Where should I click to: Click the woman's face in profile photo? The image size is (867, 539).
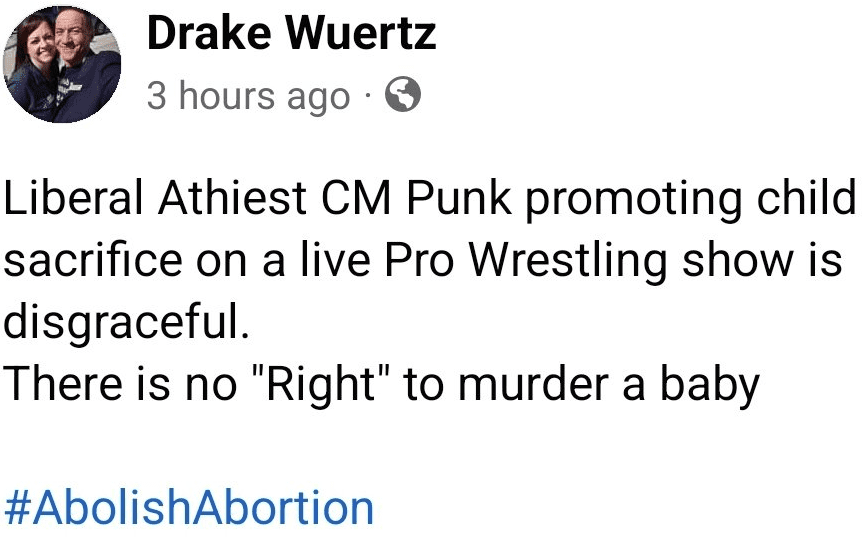42,52
